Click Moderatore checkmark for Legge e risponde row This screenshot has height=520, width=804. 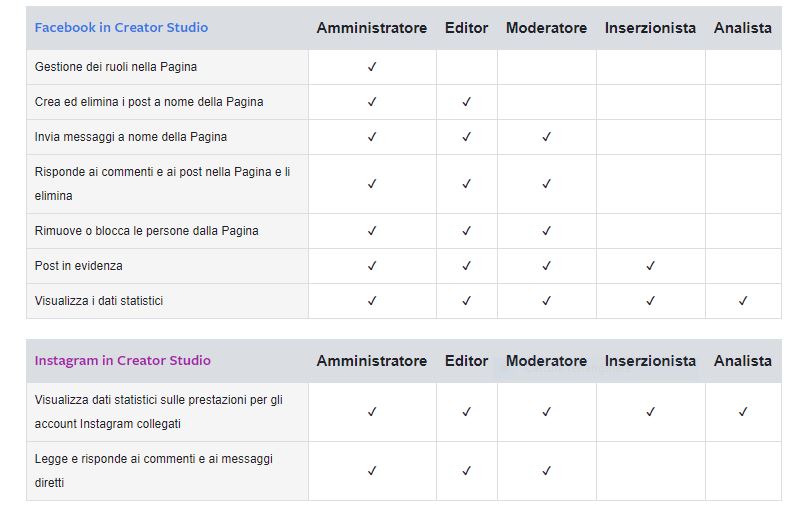546,470
